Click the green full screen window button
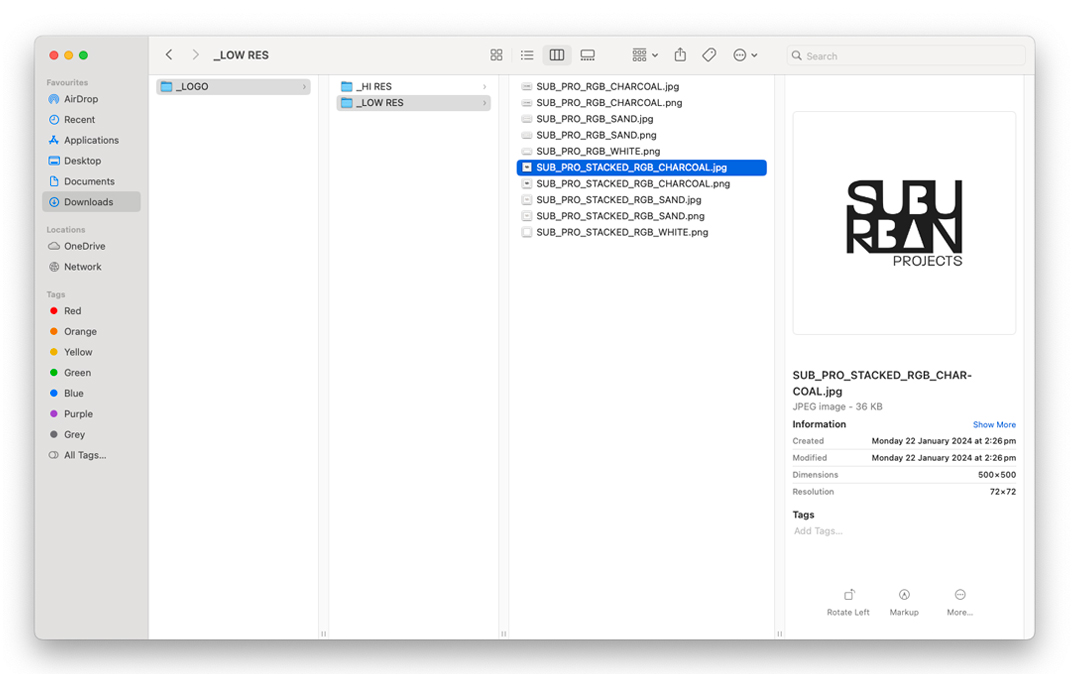The width and height of the screenshot is (1080, 674). click(x=83, y=55)
